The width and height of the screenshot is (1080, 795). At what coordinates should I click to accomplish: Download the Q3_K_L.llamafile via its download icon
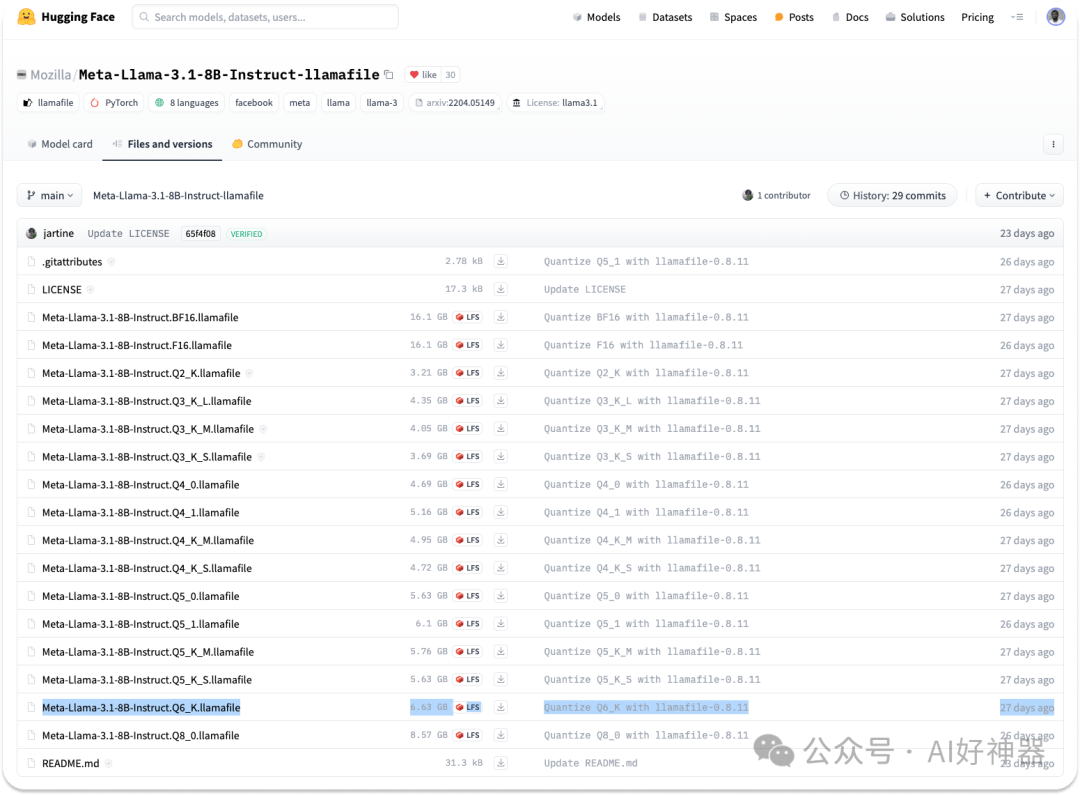point(501,400)
